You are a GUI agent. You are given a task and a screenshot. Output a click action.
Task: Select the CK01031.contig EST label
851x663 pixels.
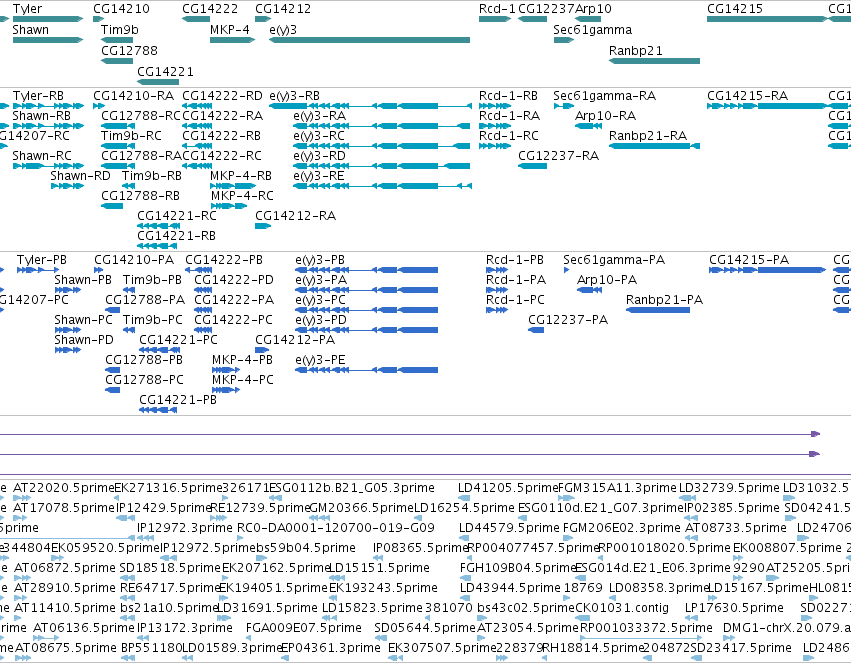point(622,608)
